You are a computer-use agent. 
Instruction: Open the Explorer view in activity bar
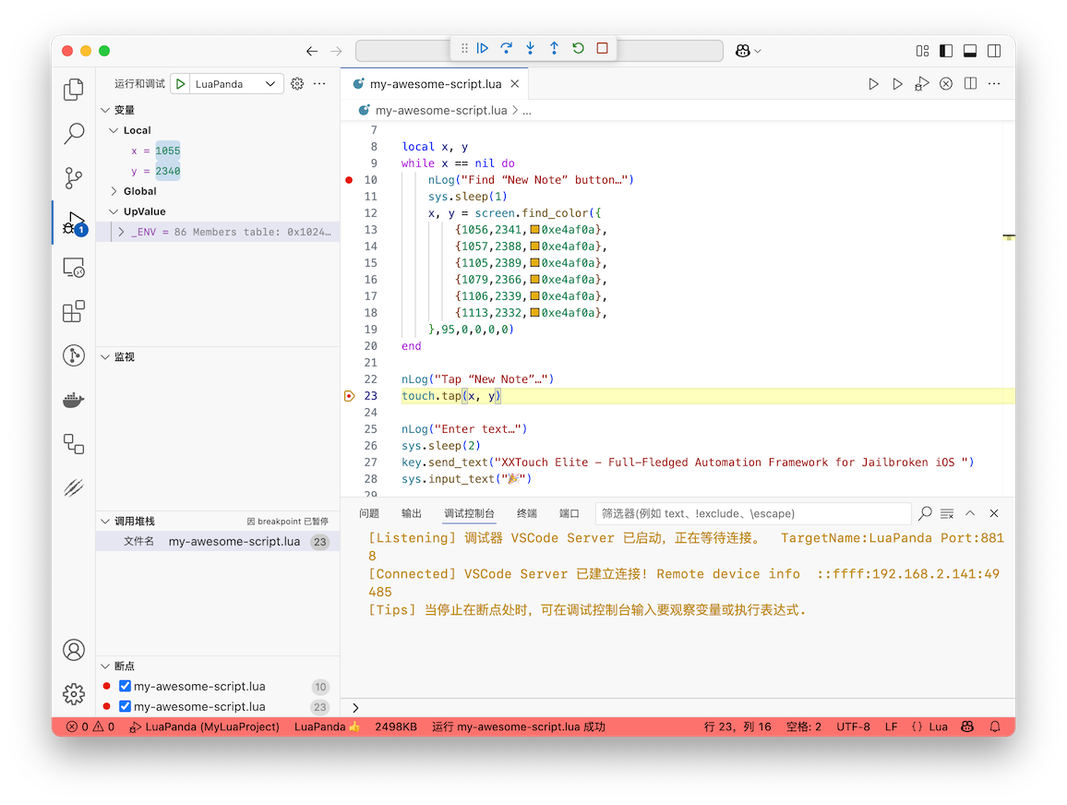pos(74,90)
